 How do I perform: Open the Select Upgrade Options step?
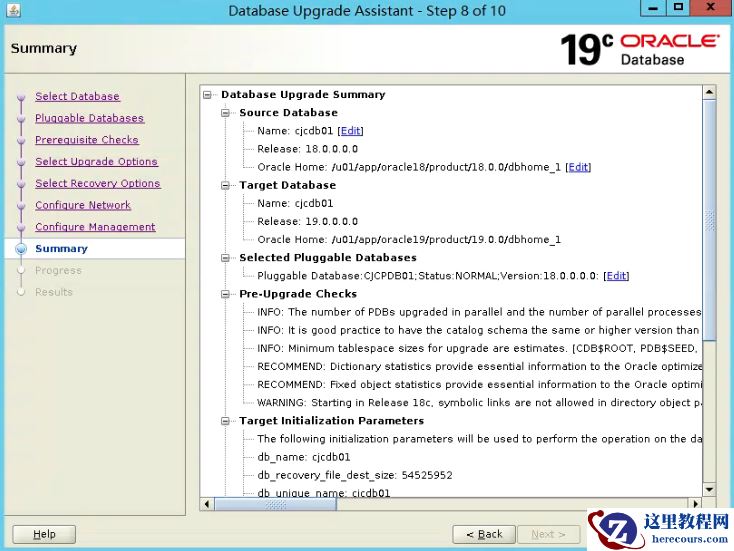(96, 162)
